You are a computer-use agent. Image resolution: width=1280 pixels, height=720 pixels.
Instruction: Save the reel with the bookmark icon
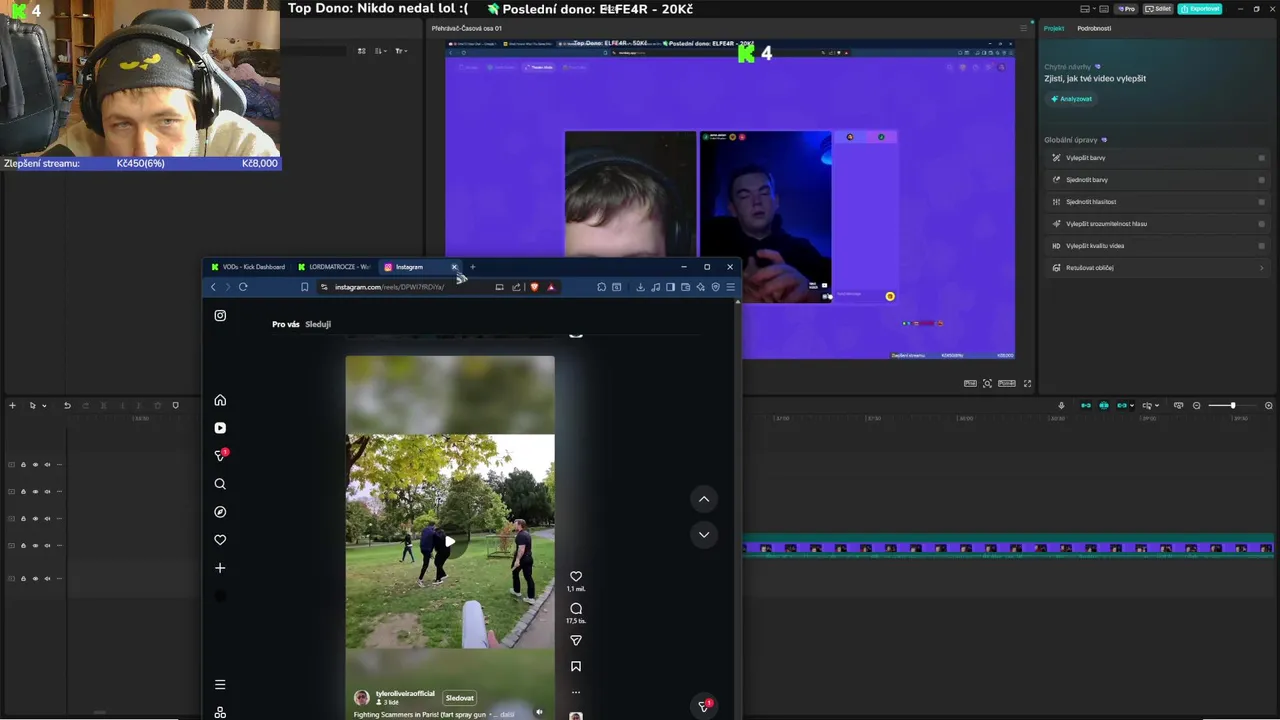[x=576, y=666]
